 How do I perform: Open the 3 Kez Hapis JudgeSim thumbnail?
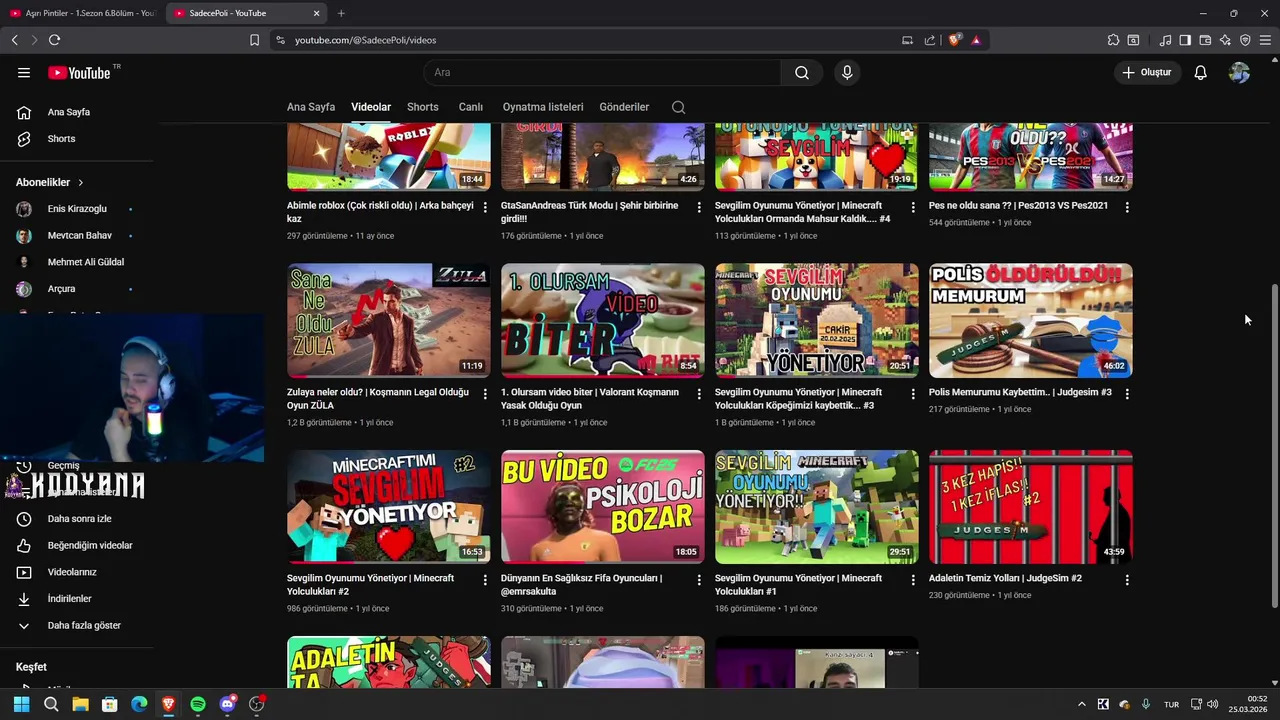pyautogui.click(x=1031, y=507)
